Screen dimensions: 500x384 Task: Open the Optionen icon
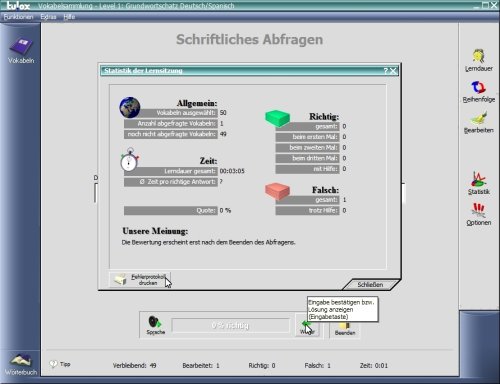coord(478,210)
